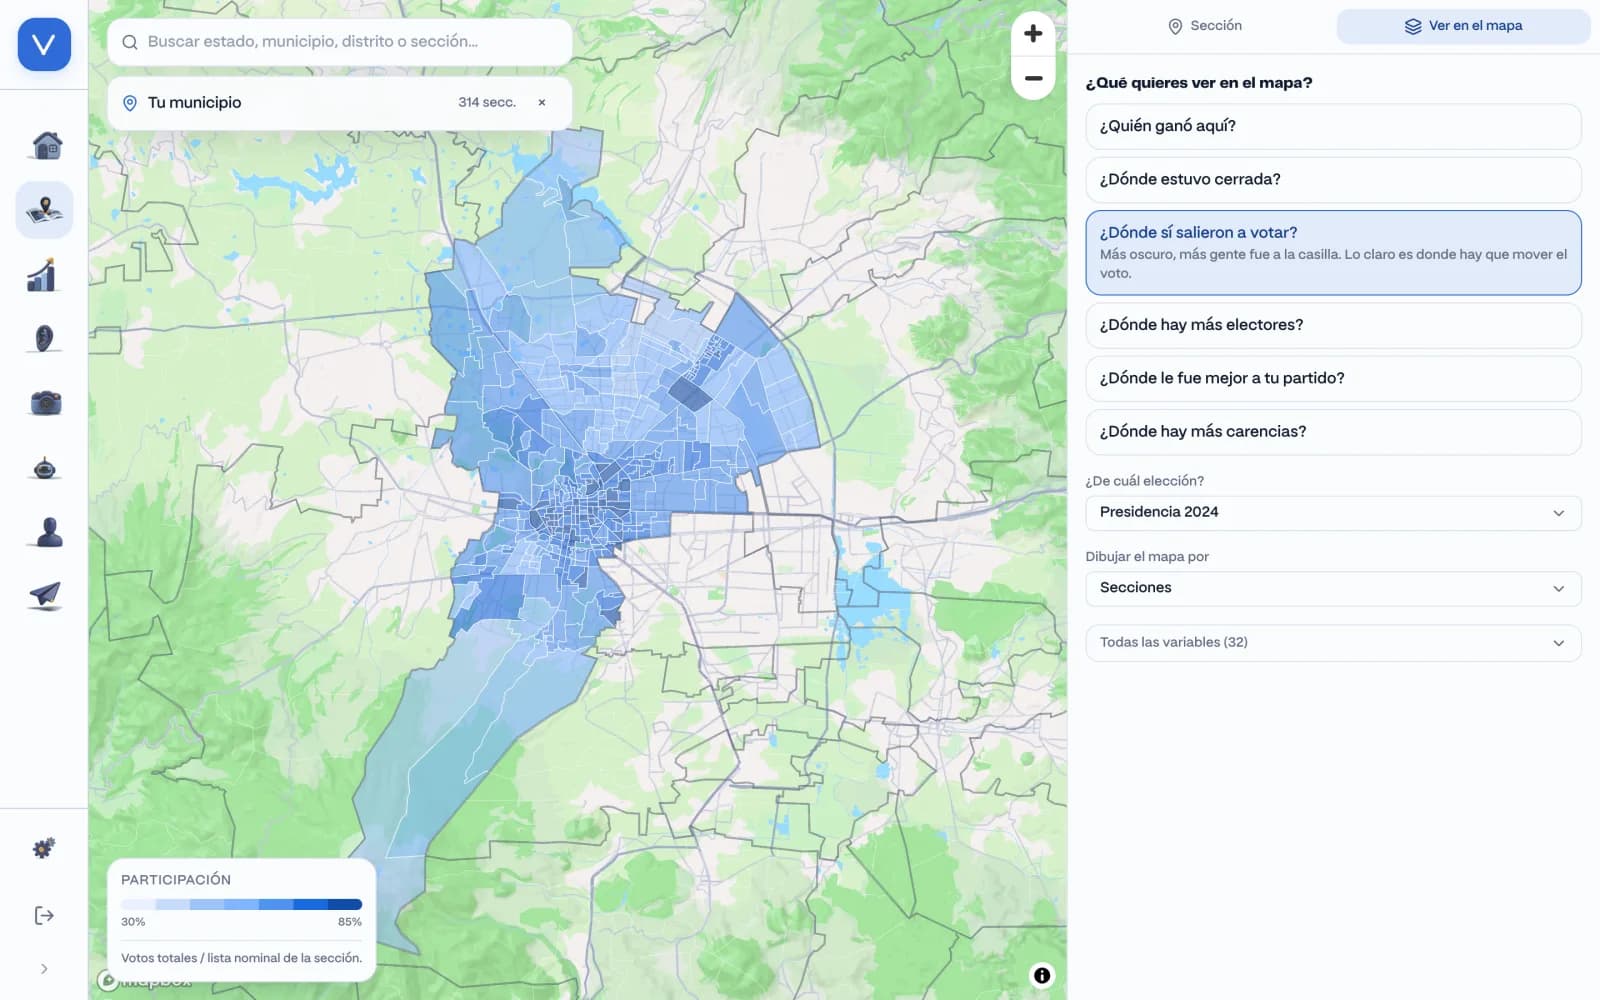The height and width of the screenshot is (1000, 1600).
Task: Zoom out with the minus button
Action: pos(1033,78)
